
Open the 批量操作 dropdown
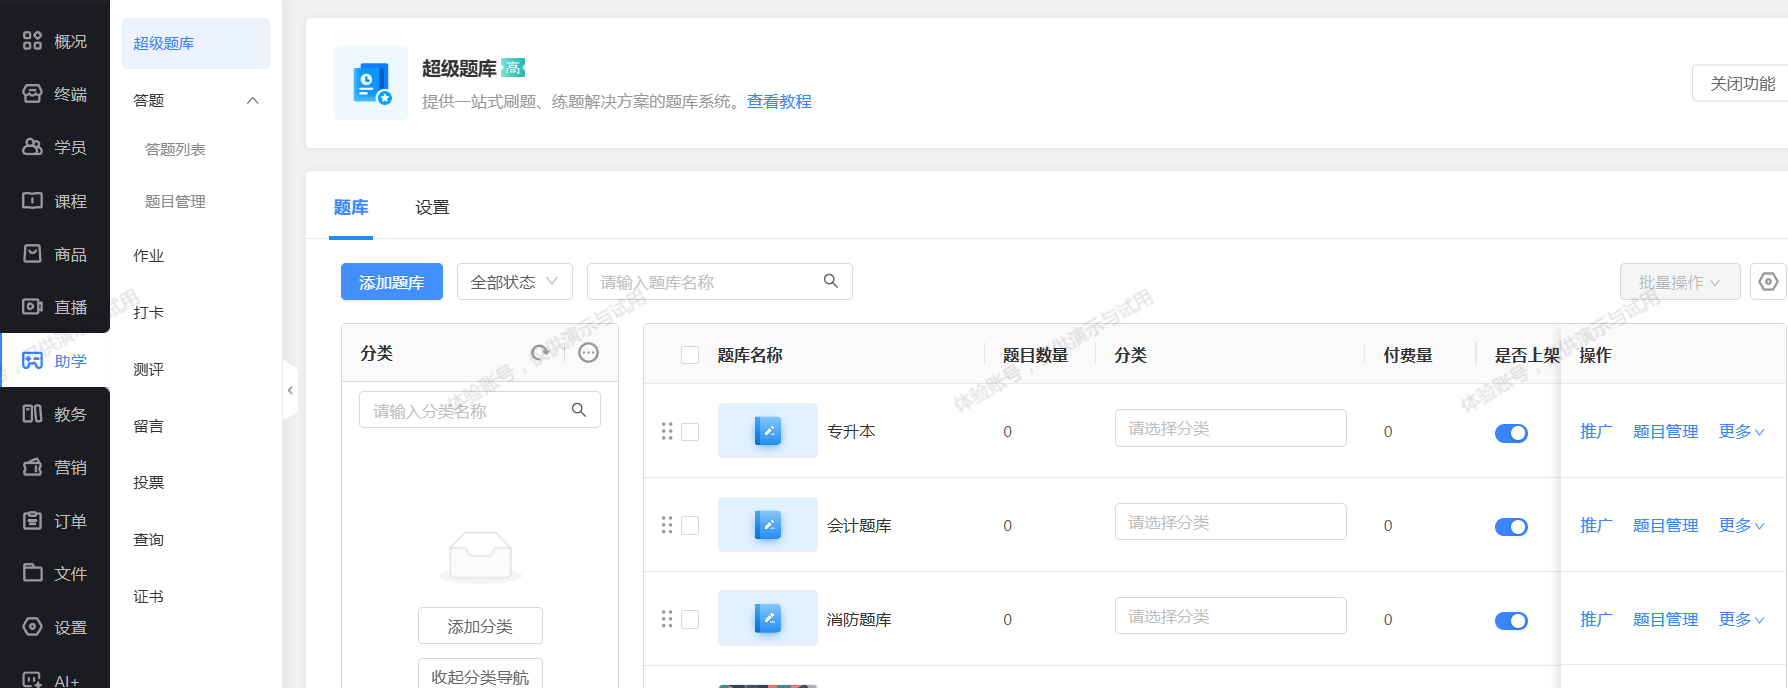[1680, 282]
